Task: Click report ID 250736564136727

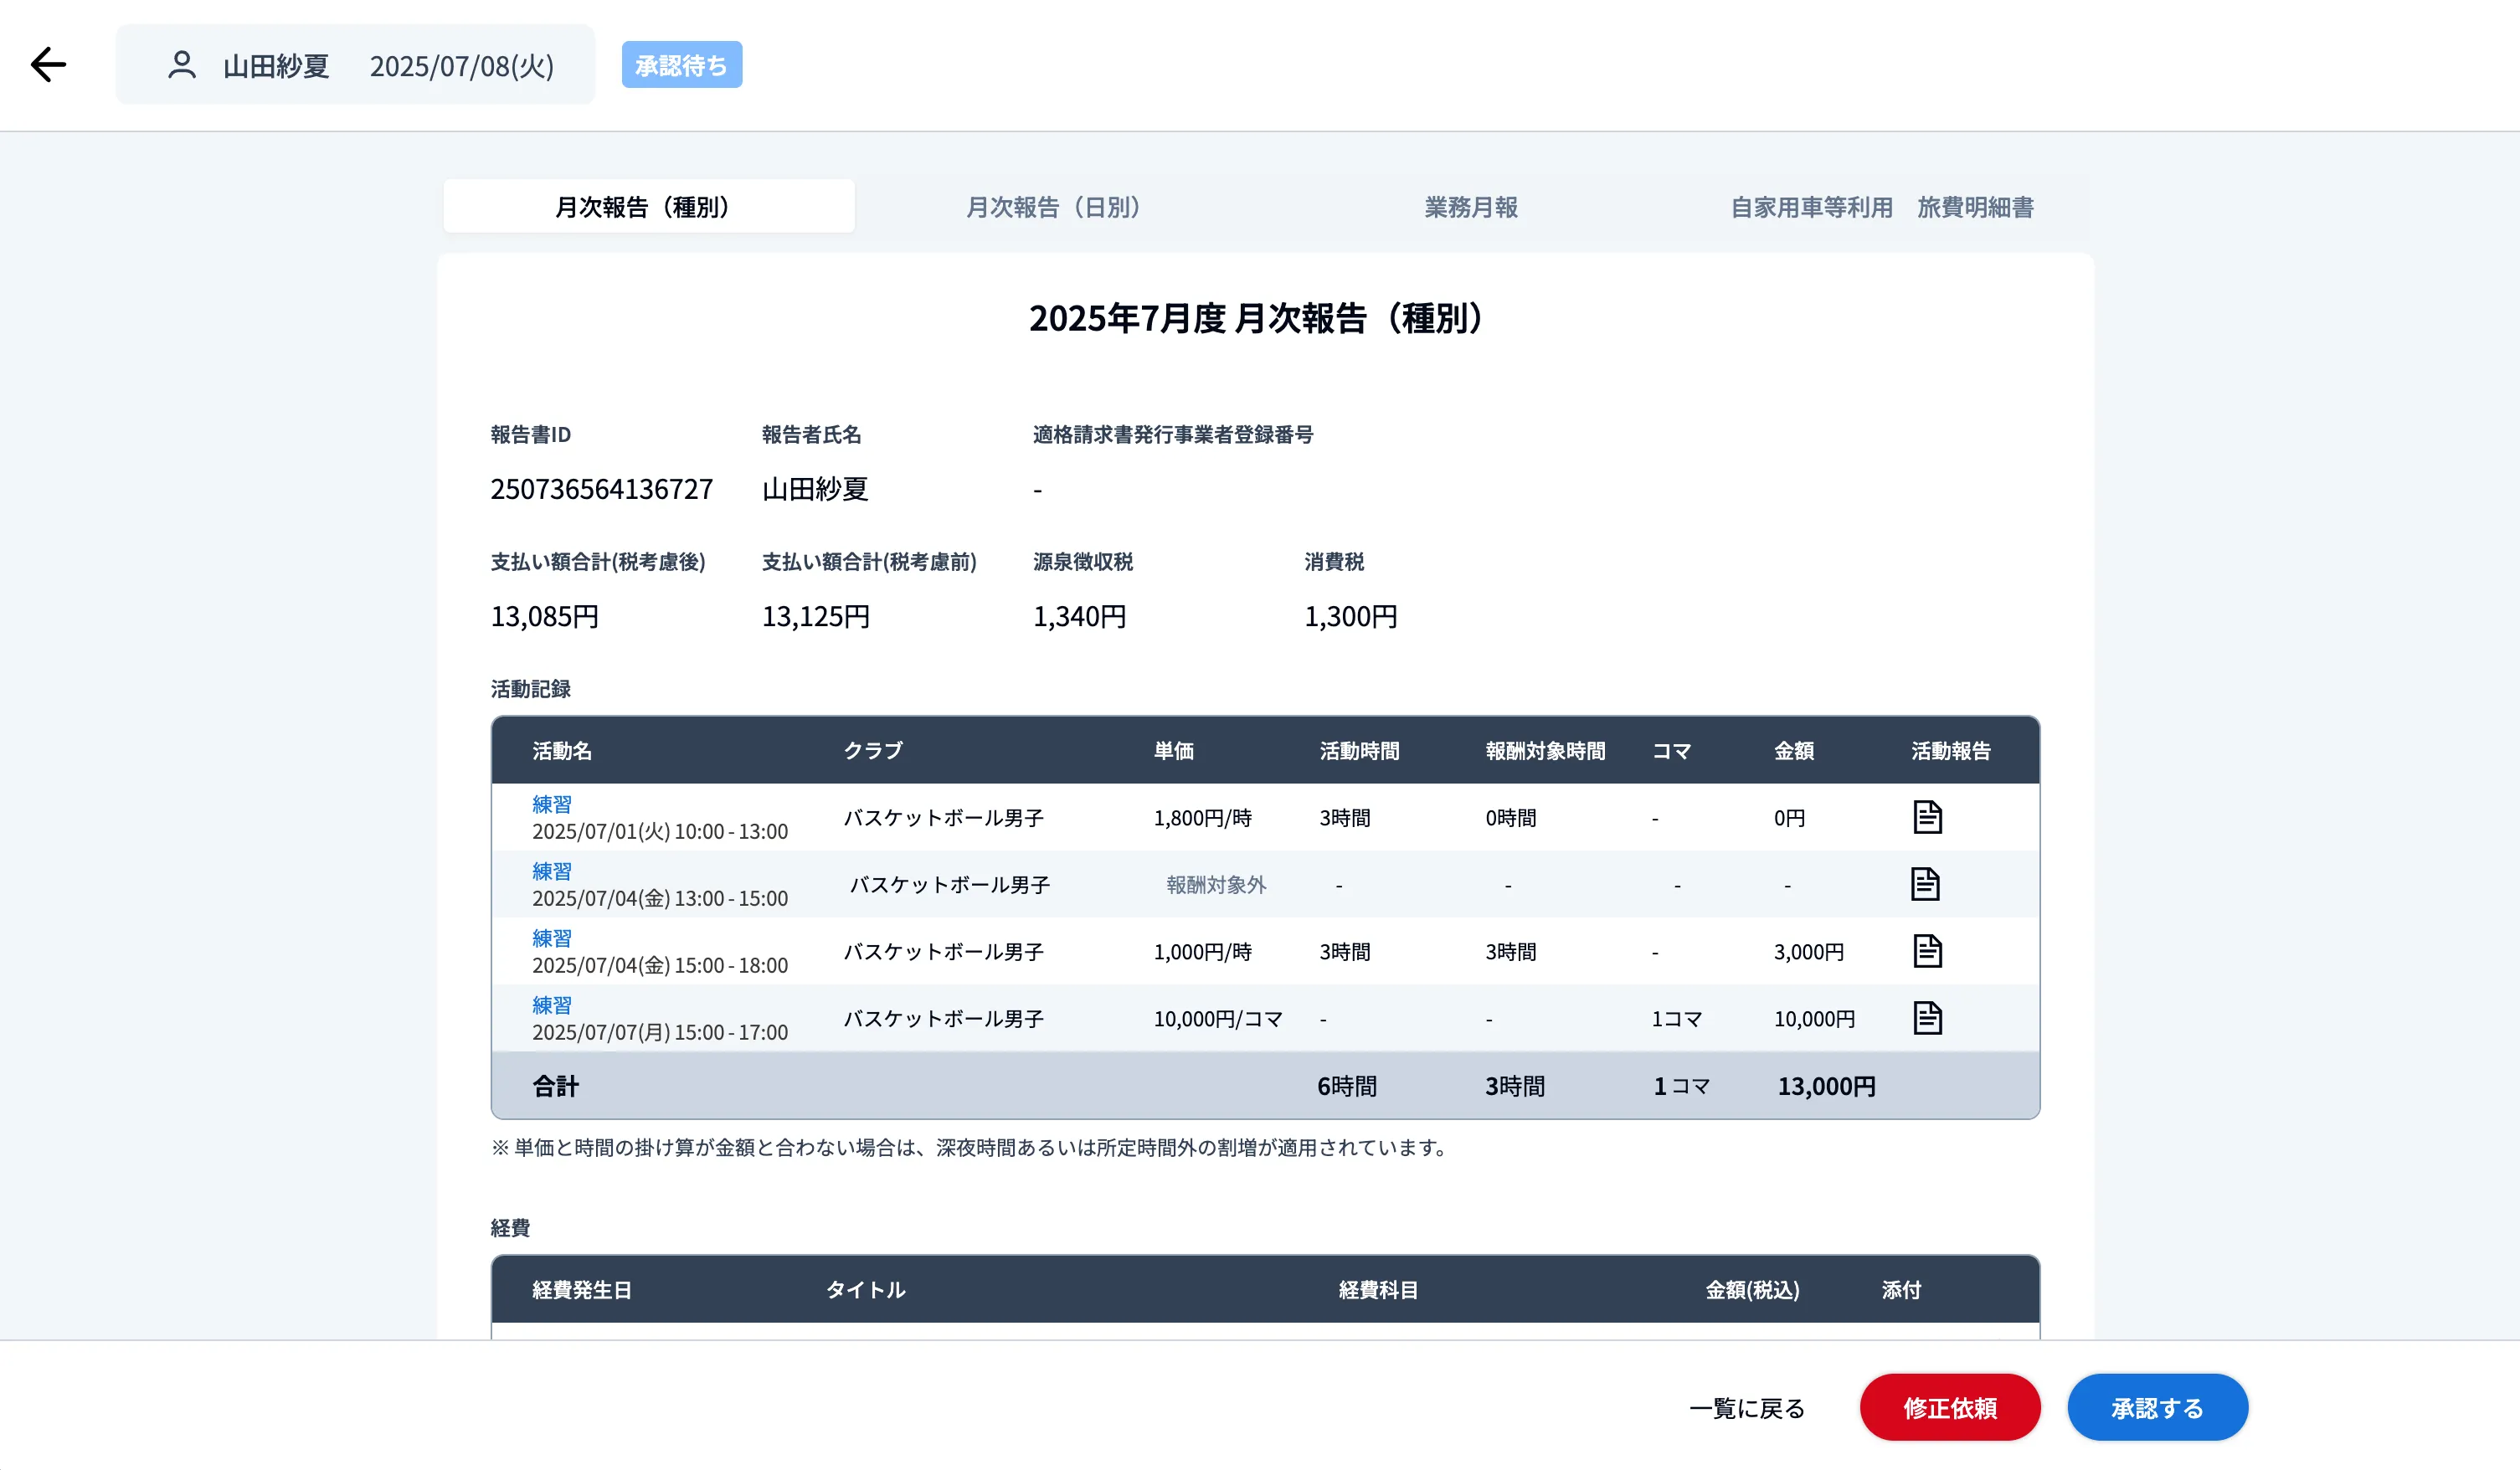Action: coord(601,489)
